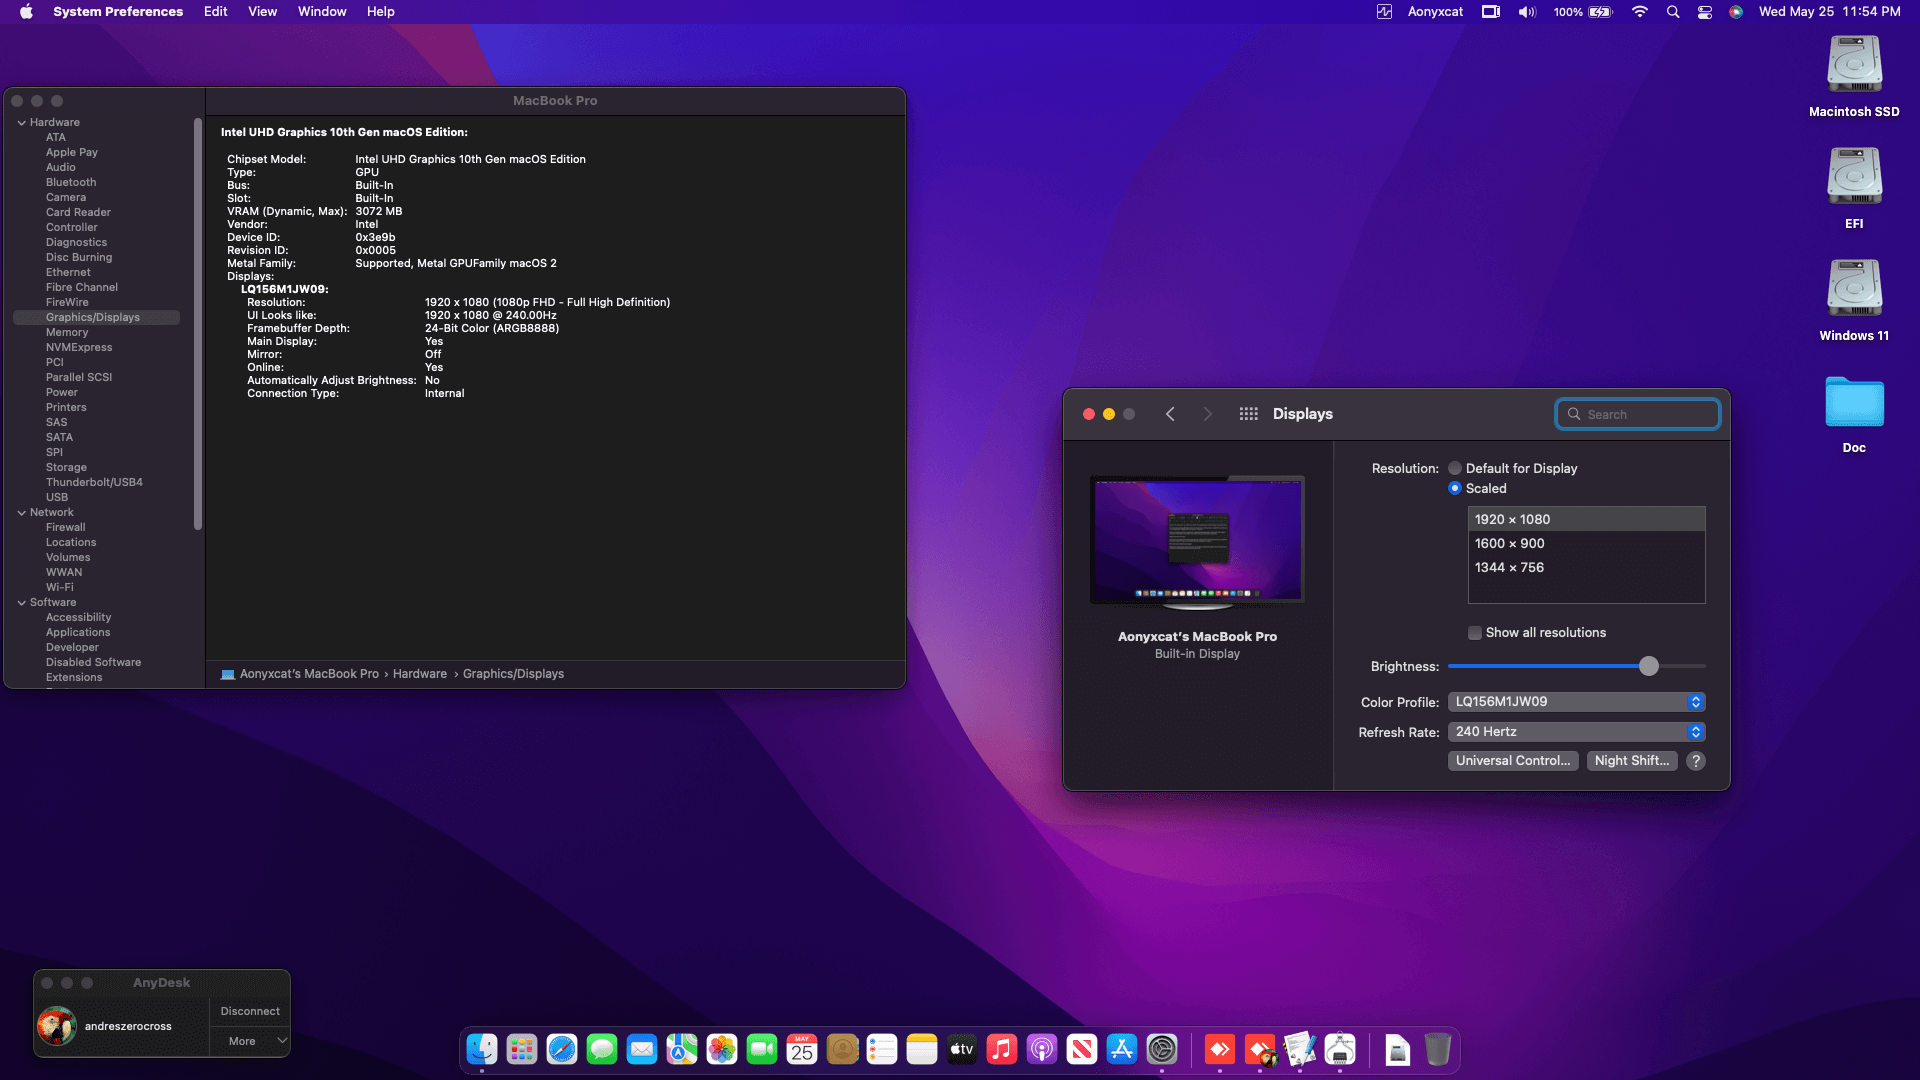Select Memory in the hardware list
Image resolution: width=1920 pixels, height=1080 pixels.
tap(67, 332)
